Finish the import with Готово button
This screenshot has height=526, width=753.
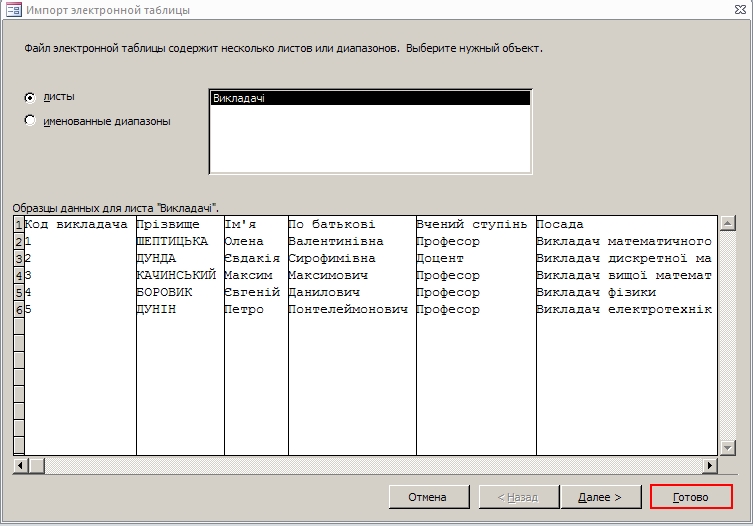[691, 497]
